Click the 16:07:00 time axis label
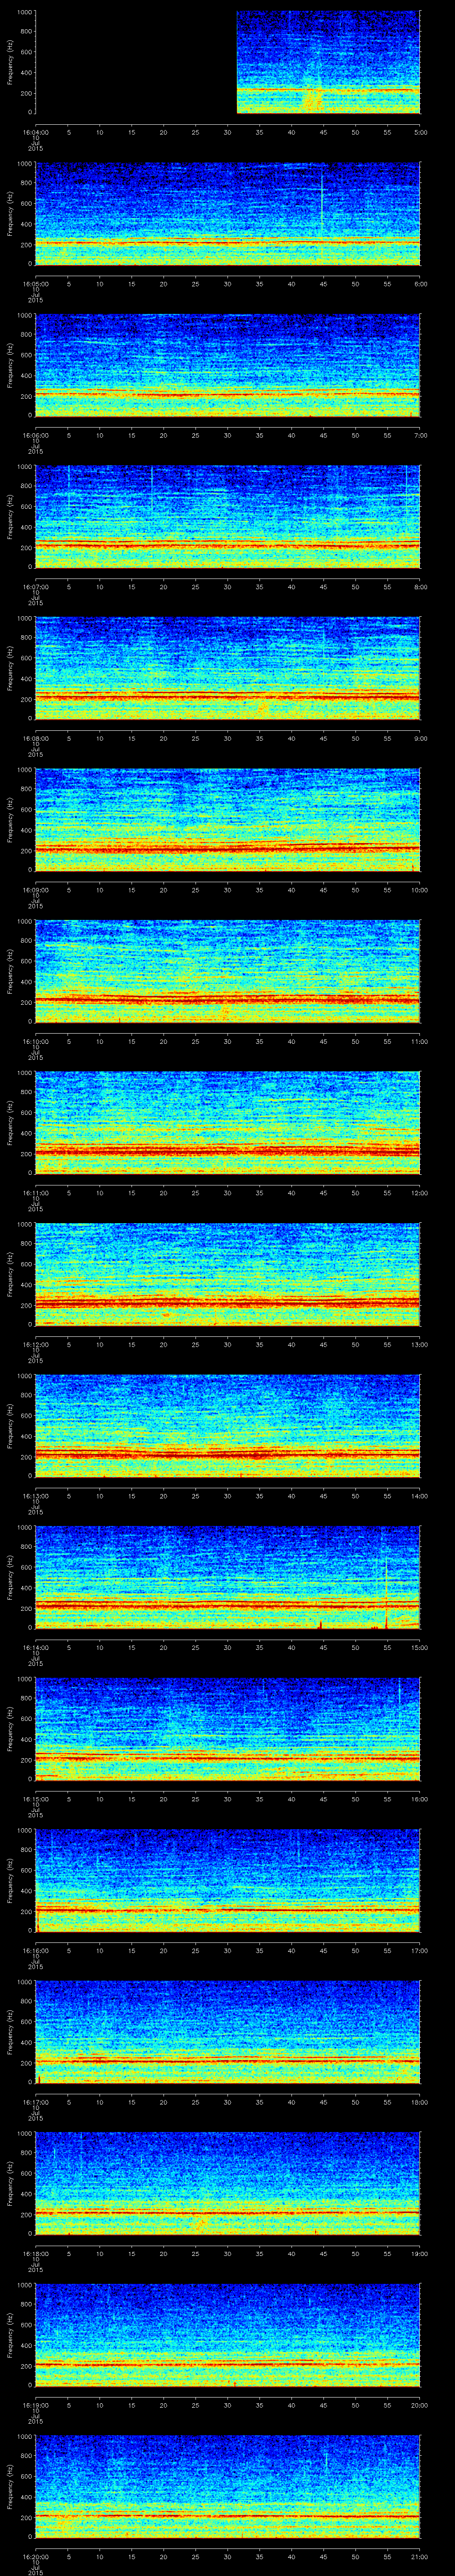This screenshot has width=455, height=2576. tap(35, 587)
